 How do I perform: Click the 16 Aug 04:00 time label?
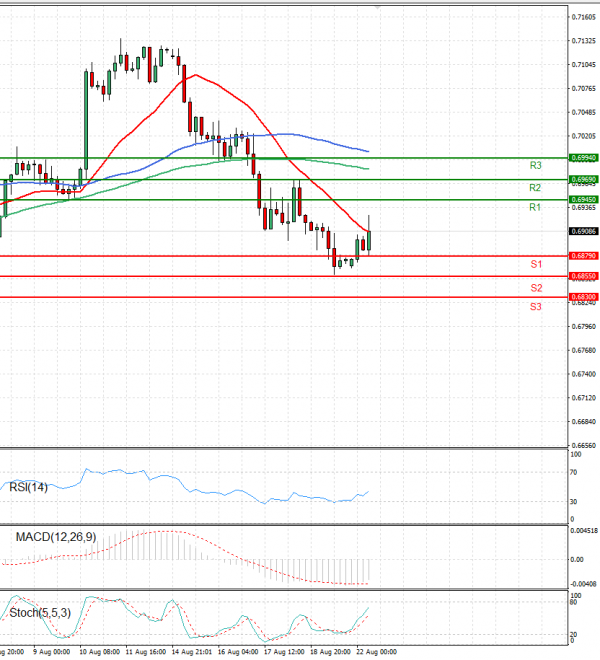[x=238, y=652]
